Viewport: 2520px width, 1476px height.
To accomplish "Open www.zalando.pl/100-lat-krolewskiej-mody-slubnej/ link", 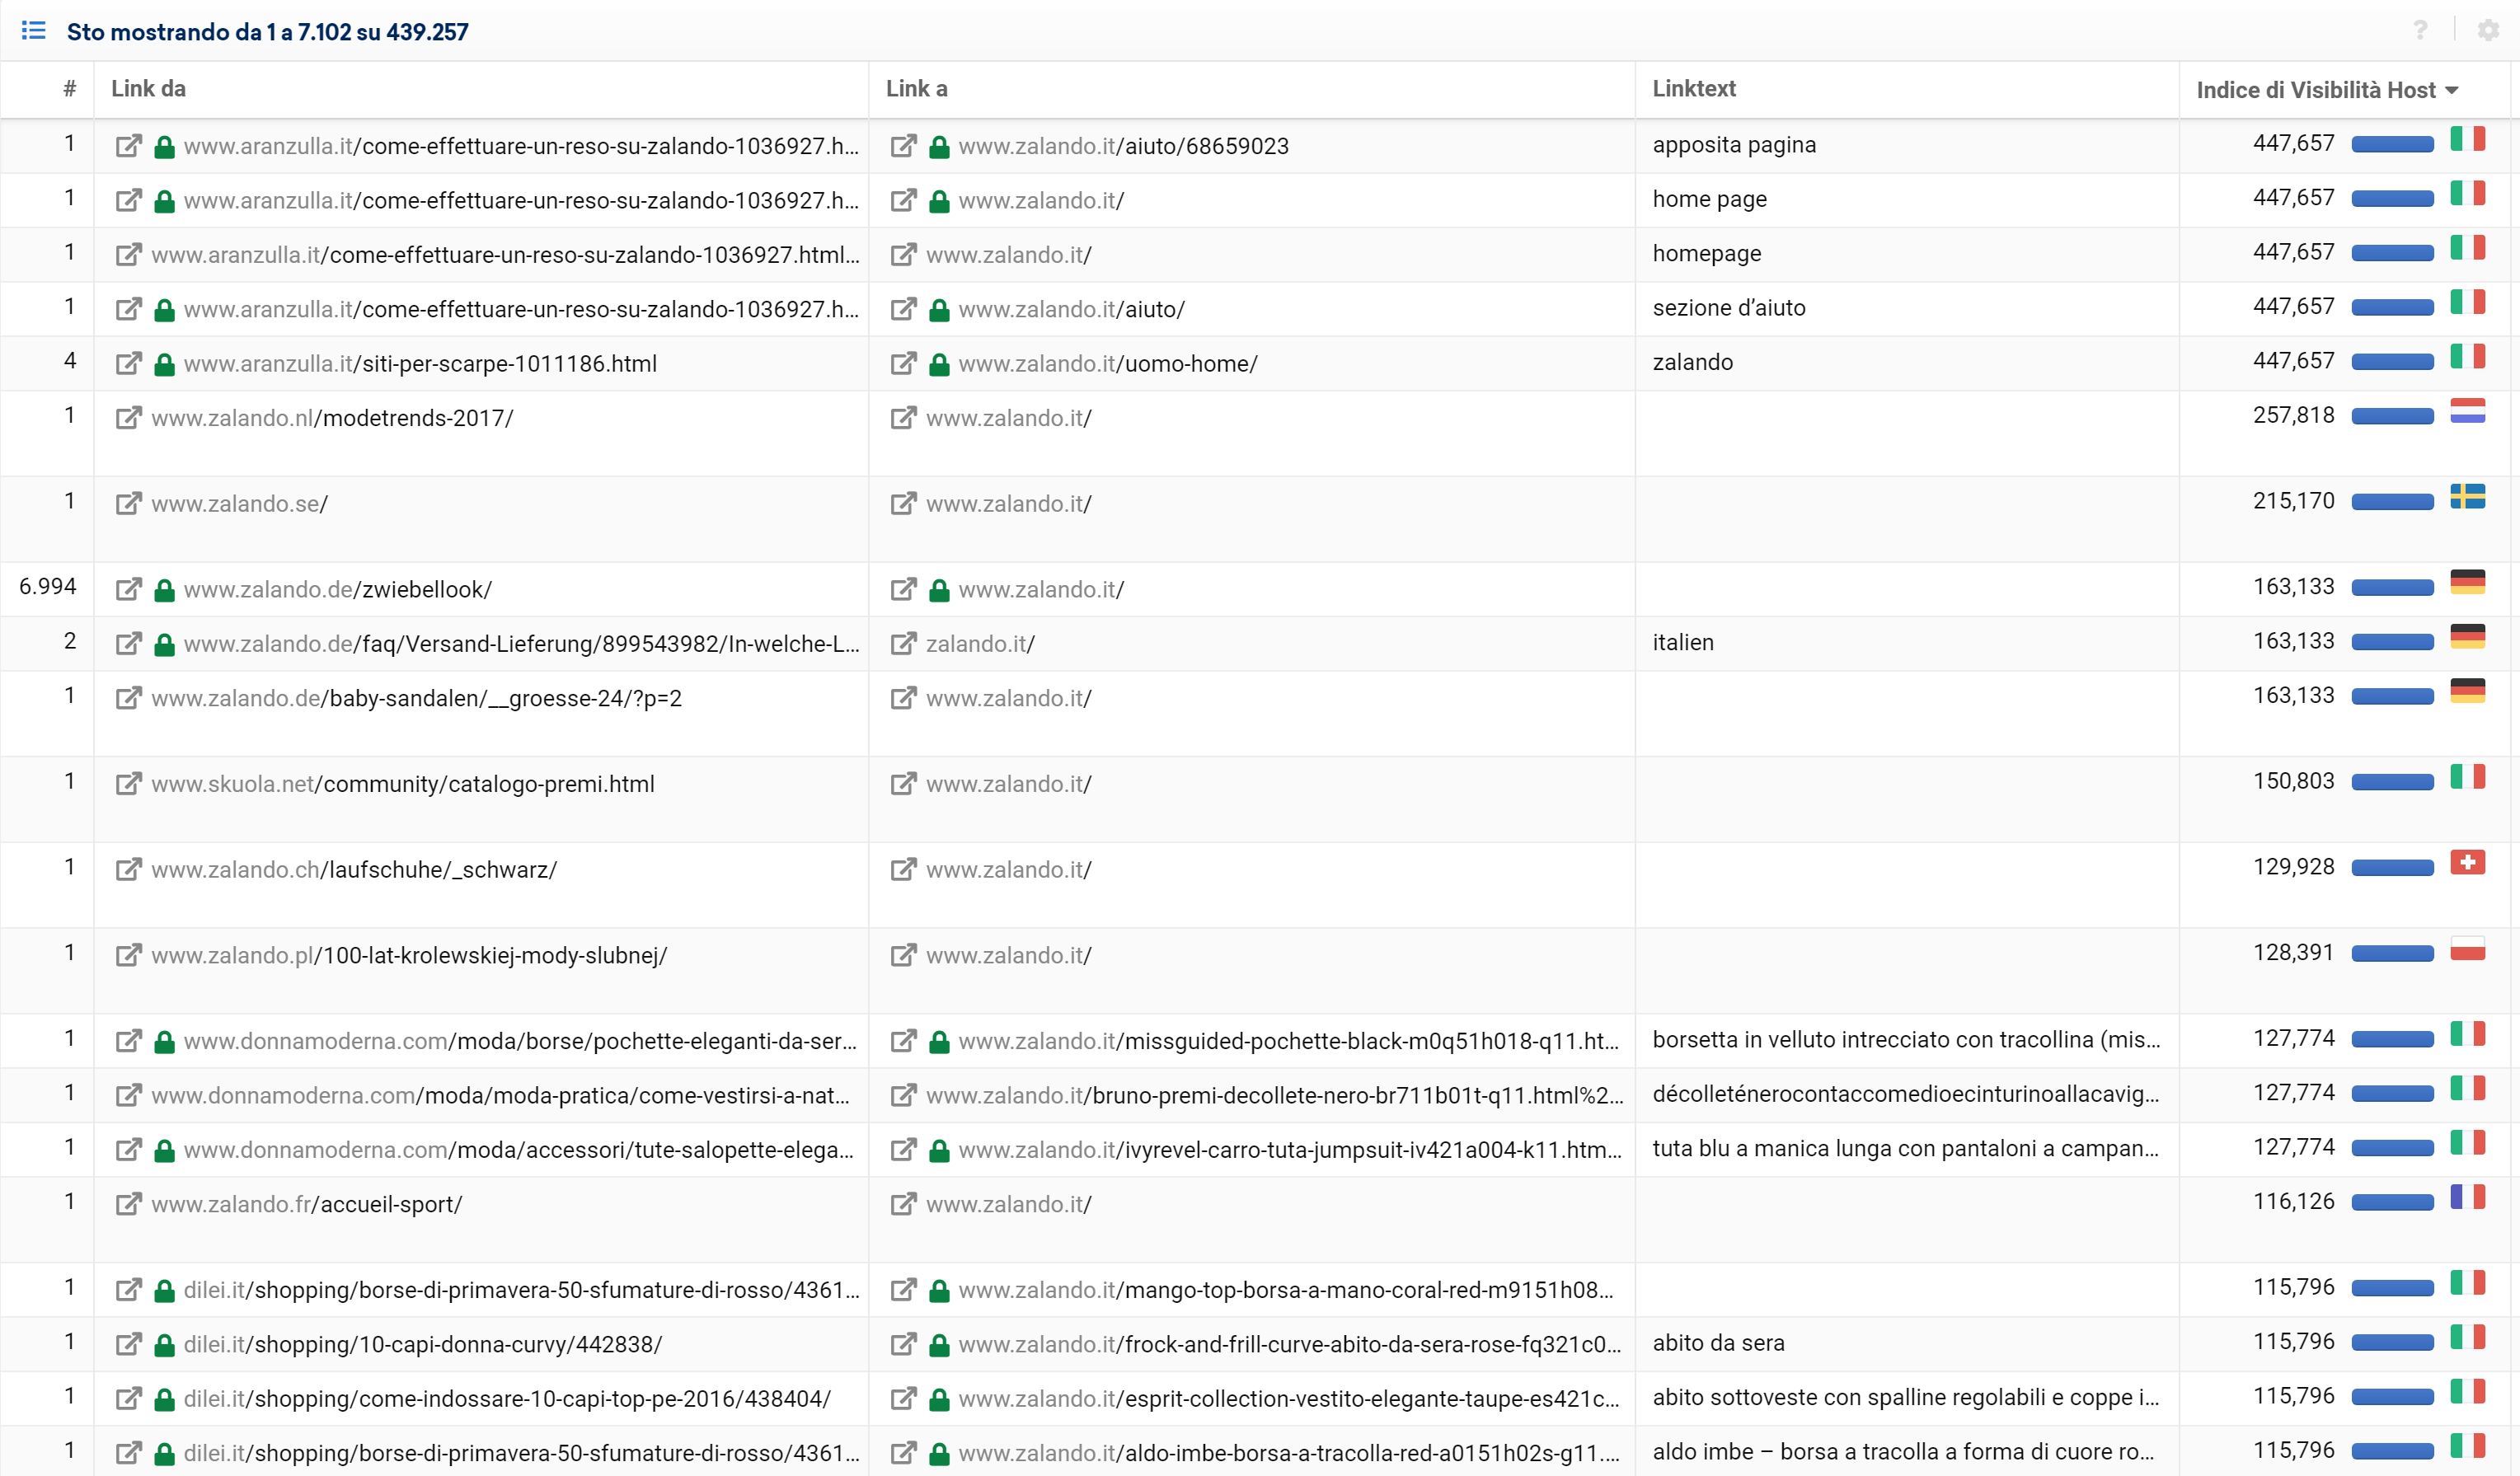I will [x=409, y=955].
